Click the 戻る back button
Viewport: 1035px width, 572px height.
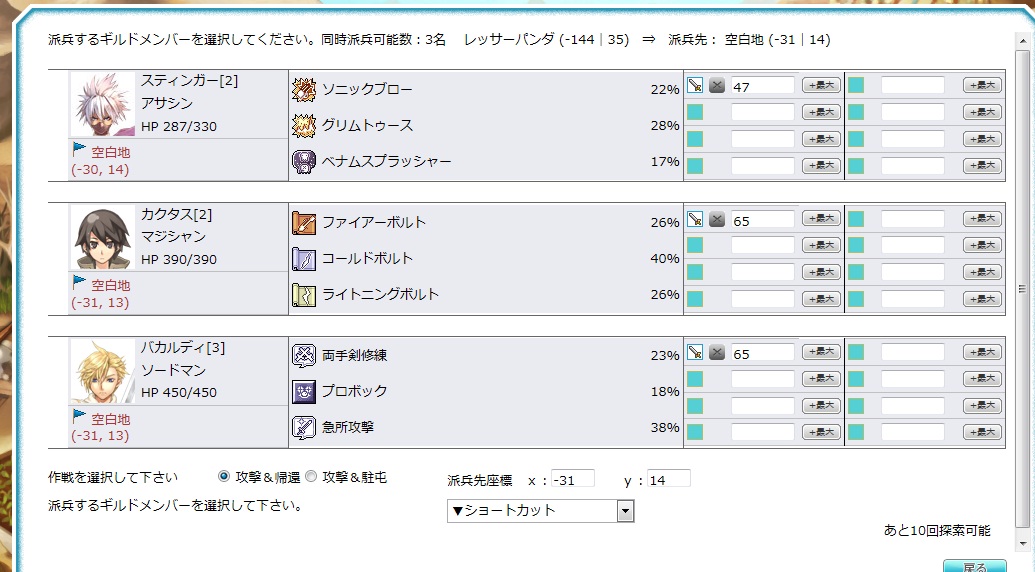974,566
